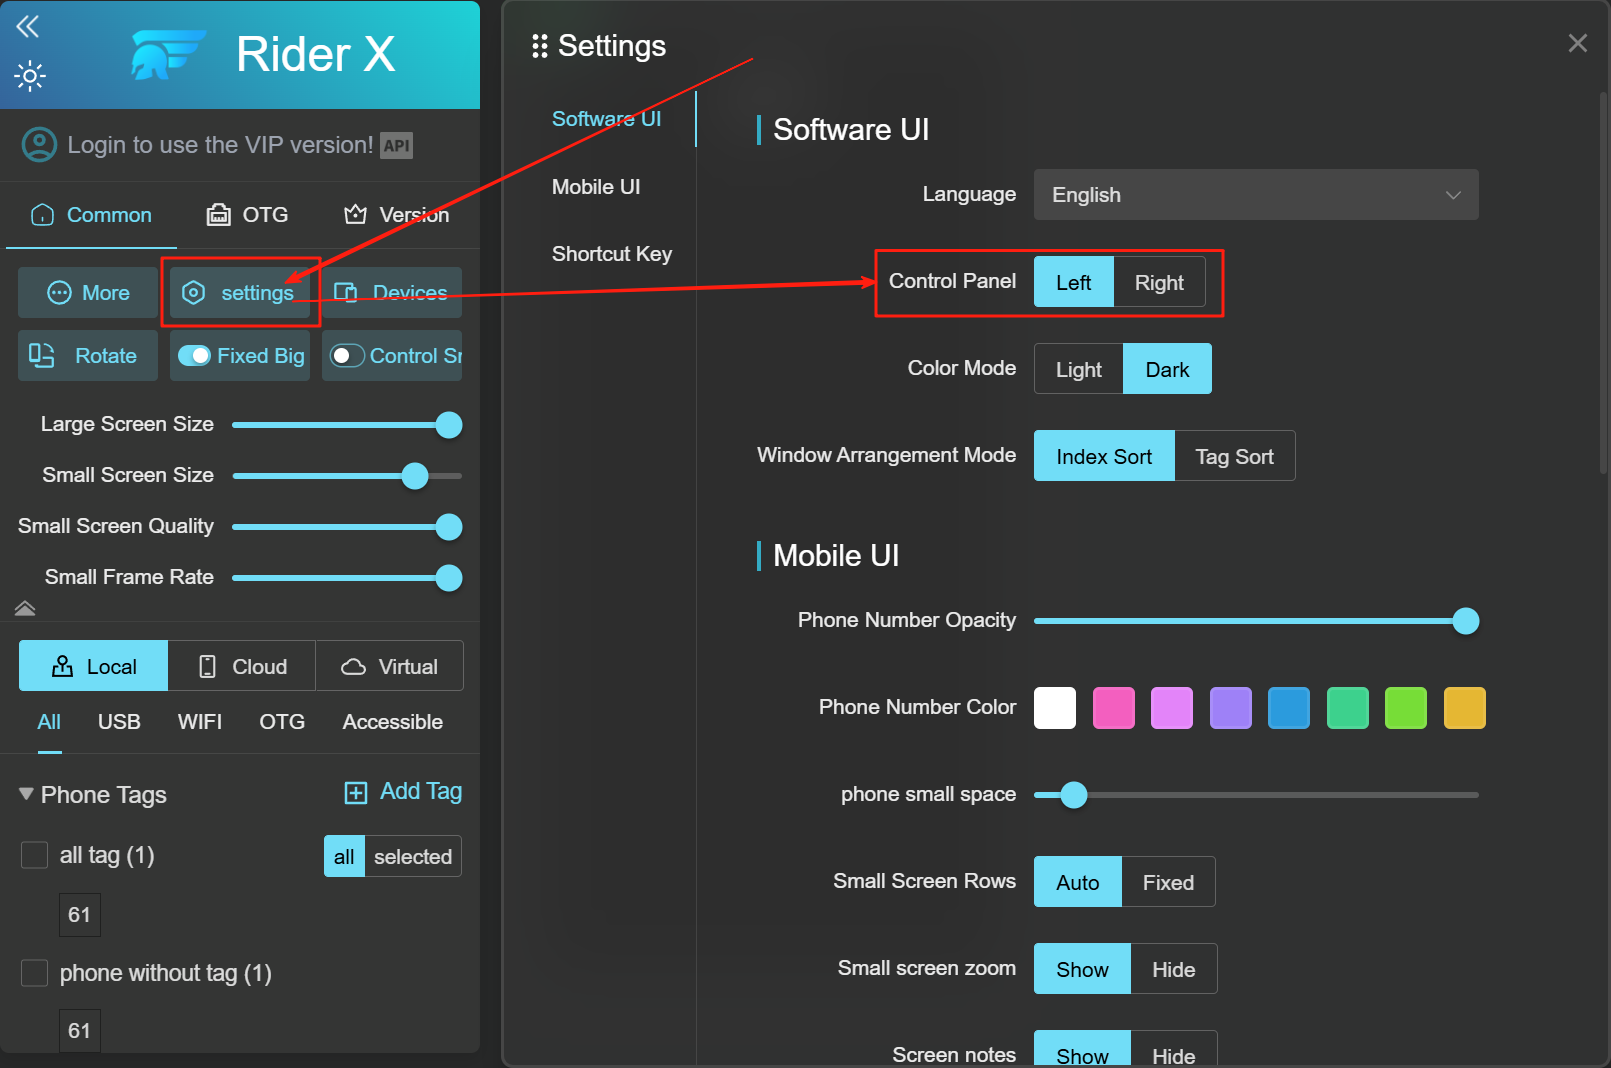Switch to the OTG tab at top
1611x1068 pixels.
click(247, 215)
